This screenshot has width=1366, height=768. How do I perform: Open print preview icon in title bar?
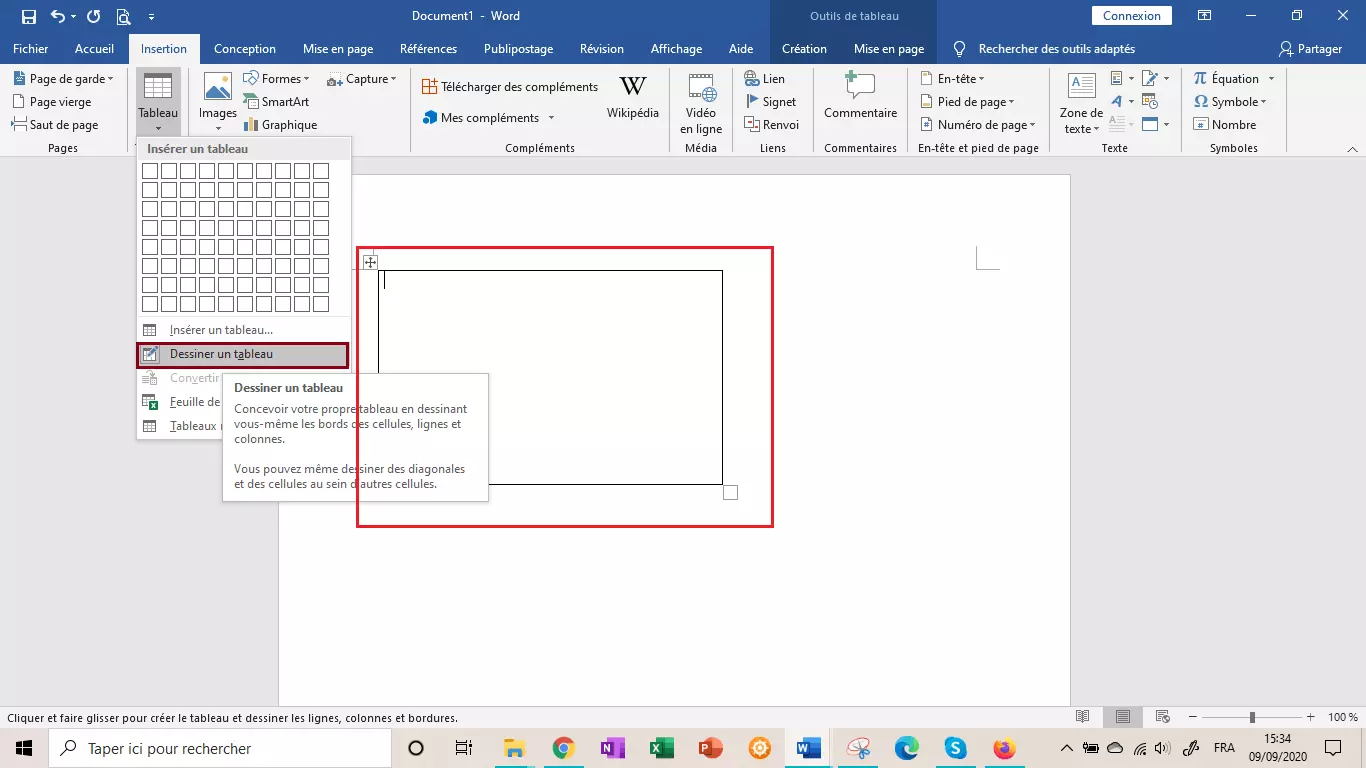tap(123, 16)
